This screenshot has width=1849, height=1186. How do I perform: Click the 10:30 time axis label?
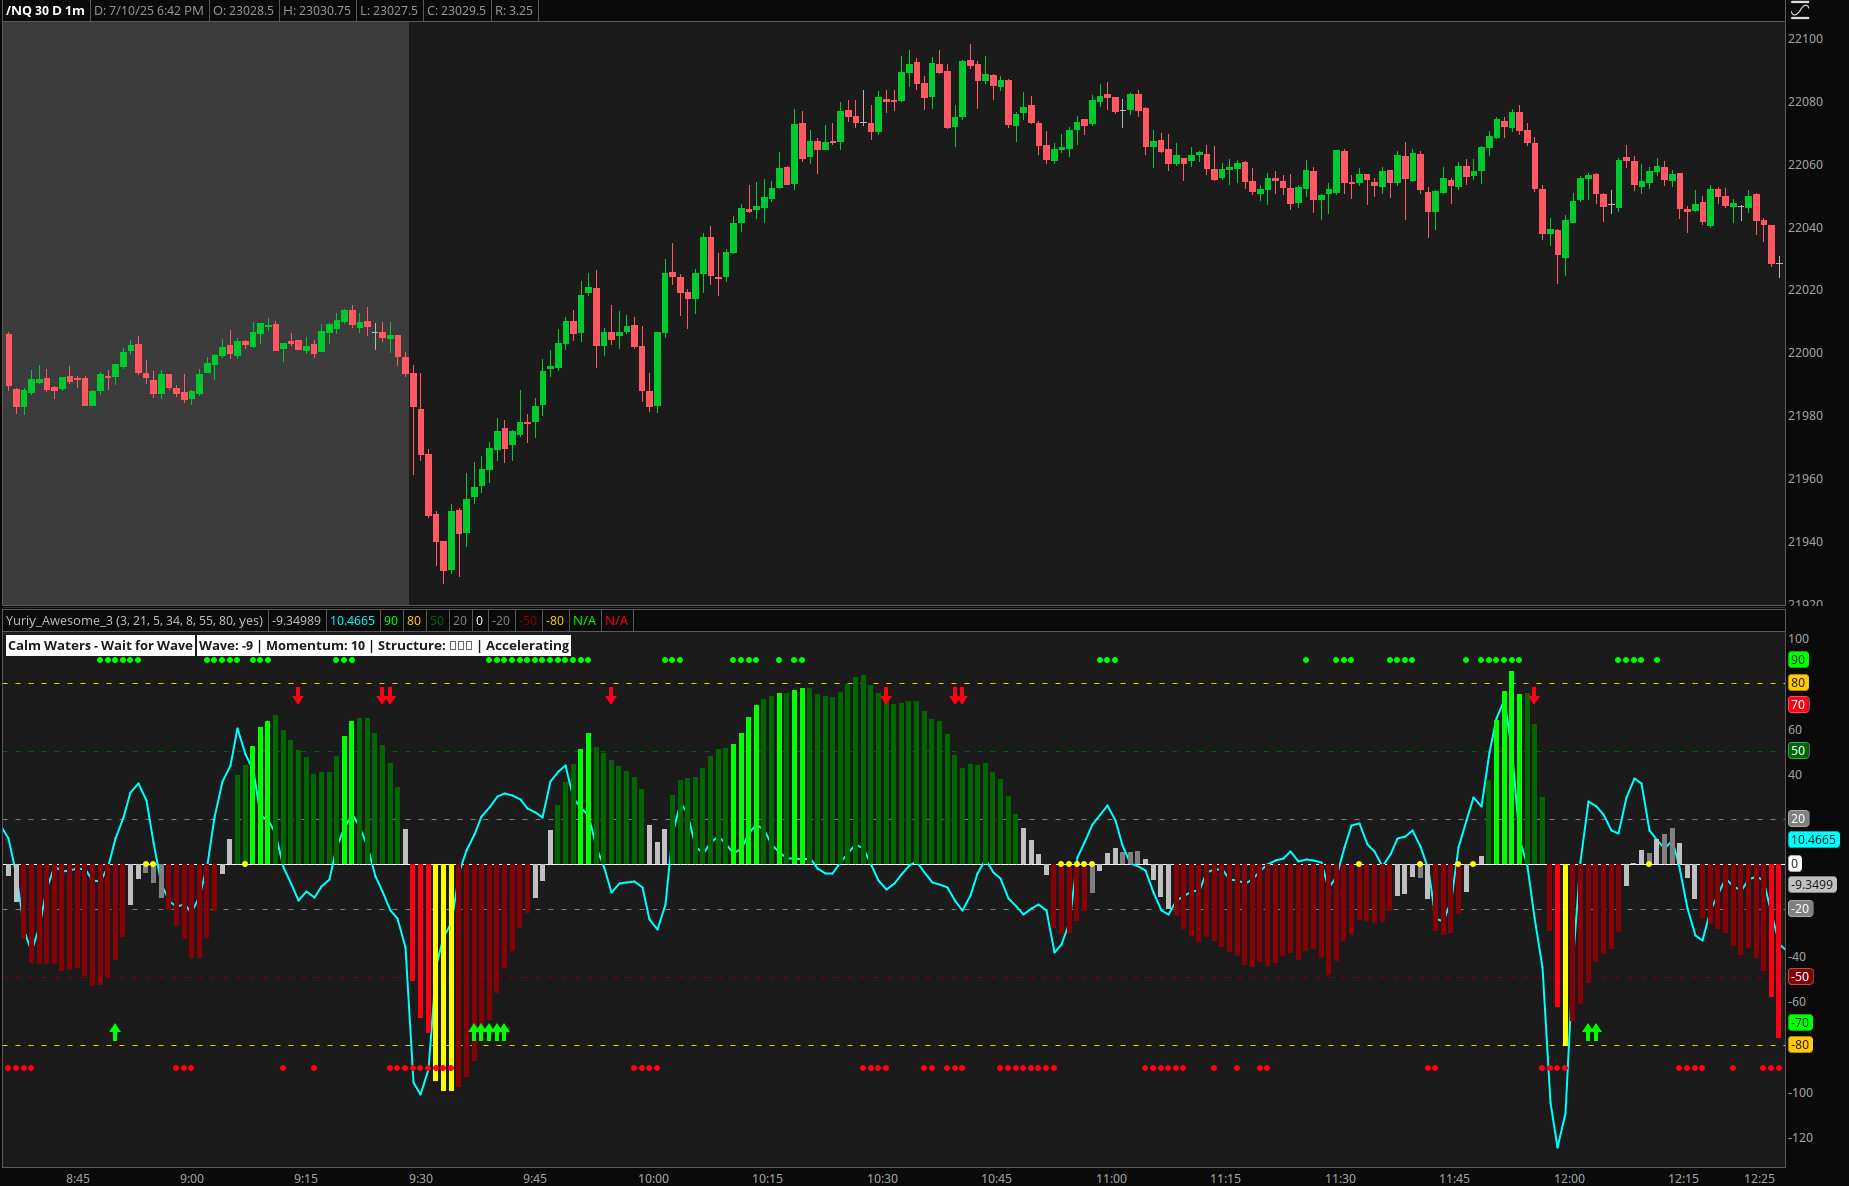coord(882,1179)
